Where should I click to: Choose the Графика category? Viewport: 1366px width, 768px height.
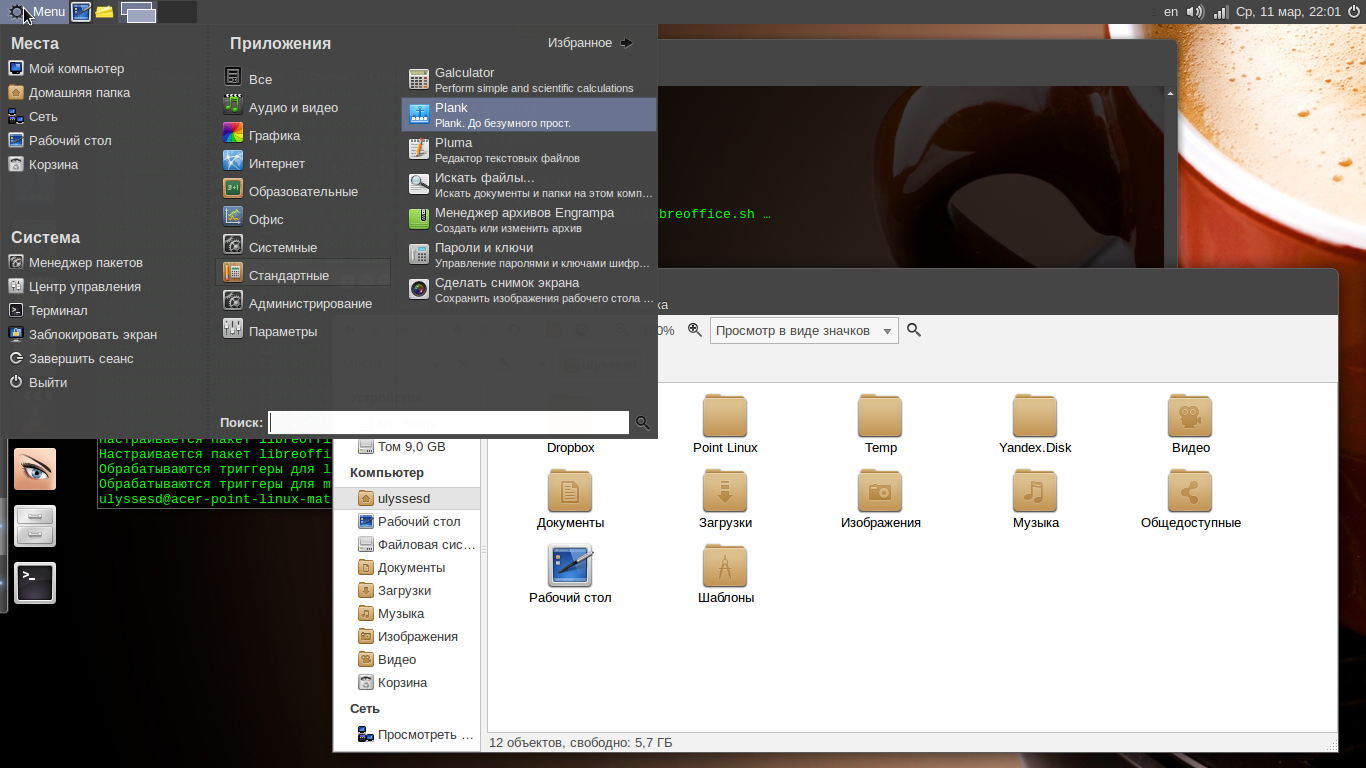(x=303, y=135)
